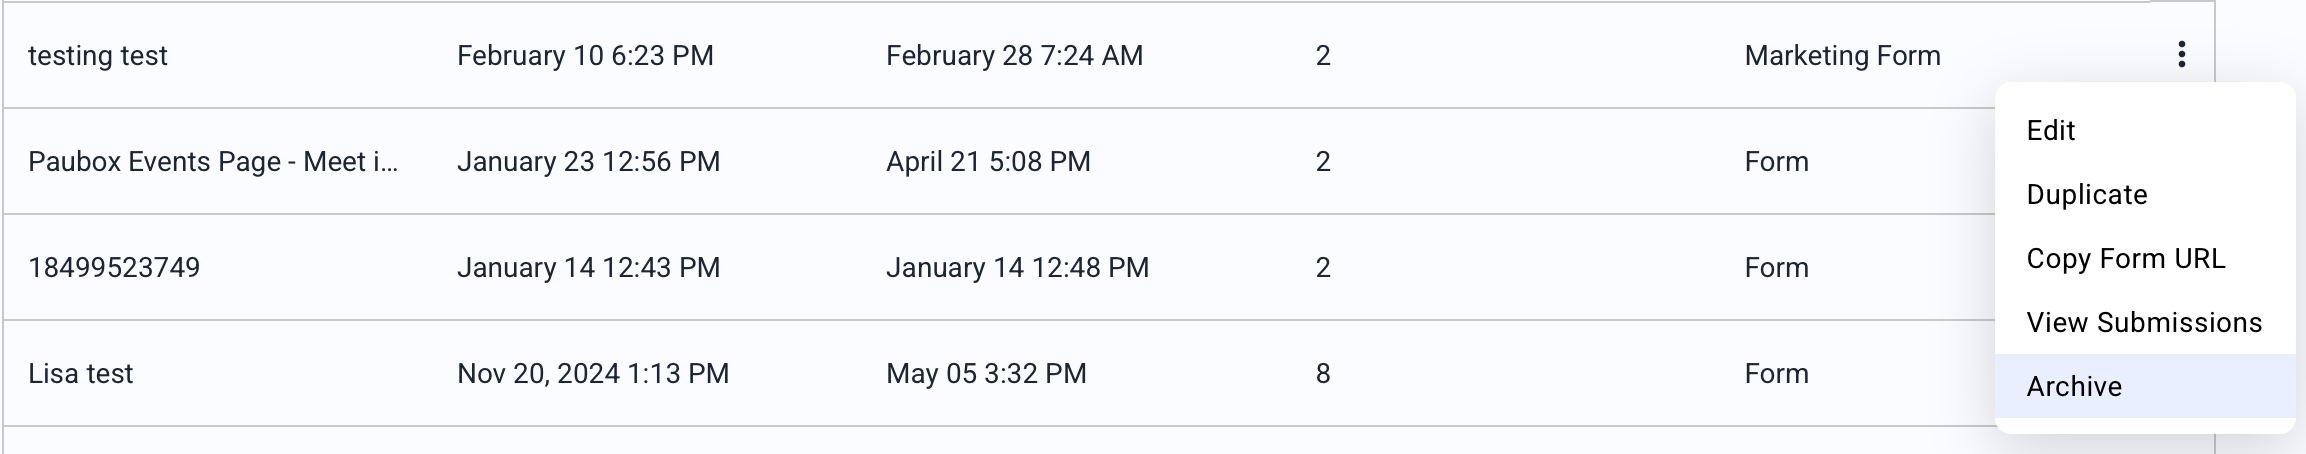The height and width of the screenshot is (454, 2306).
Task: Click the Form type cell in Lisa test row
Action: point(1776,374)
